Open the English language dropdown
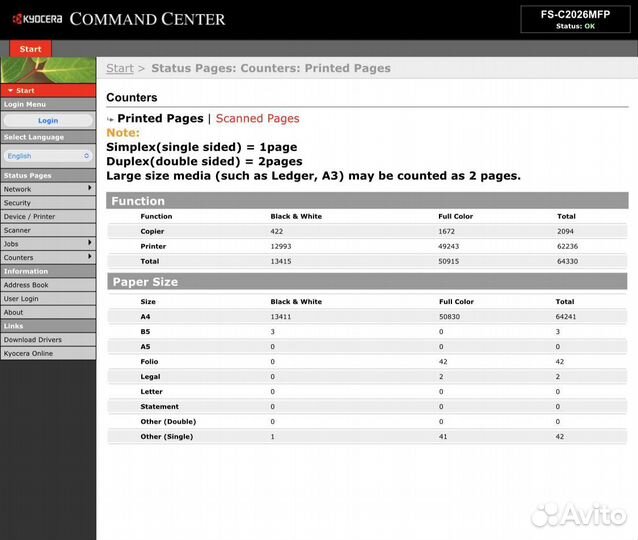The image size is (638, 540). coord(48,156)
